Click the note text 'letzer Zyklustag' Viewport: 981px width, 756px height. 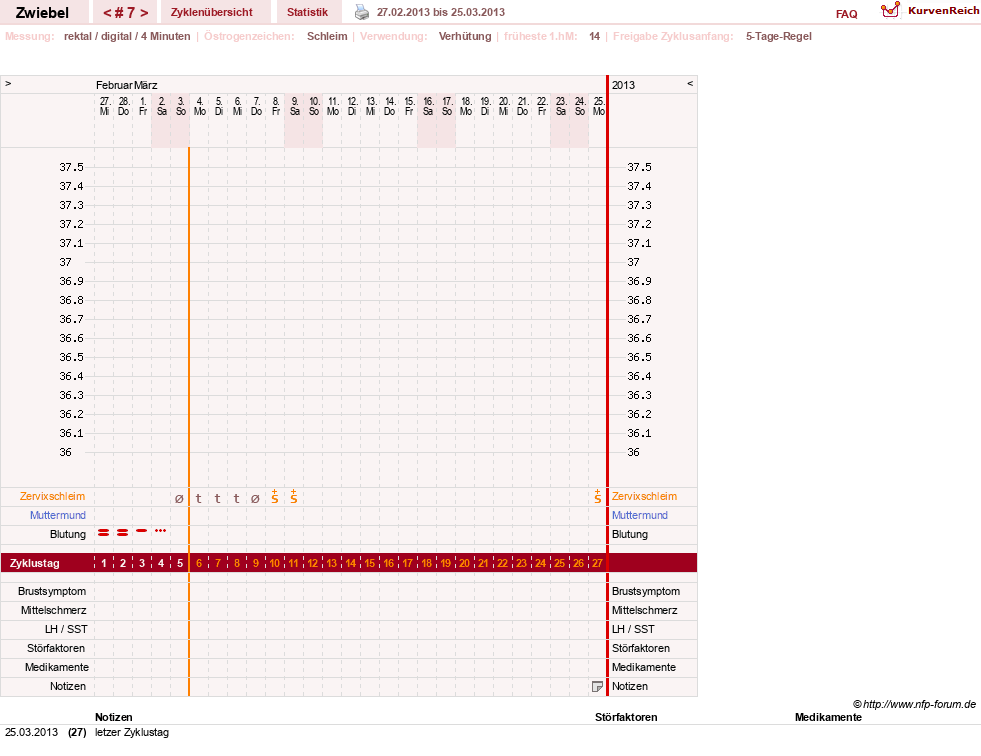(132, 732)
